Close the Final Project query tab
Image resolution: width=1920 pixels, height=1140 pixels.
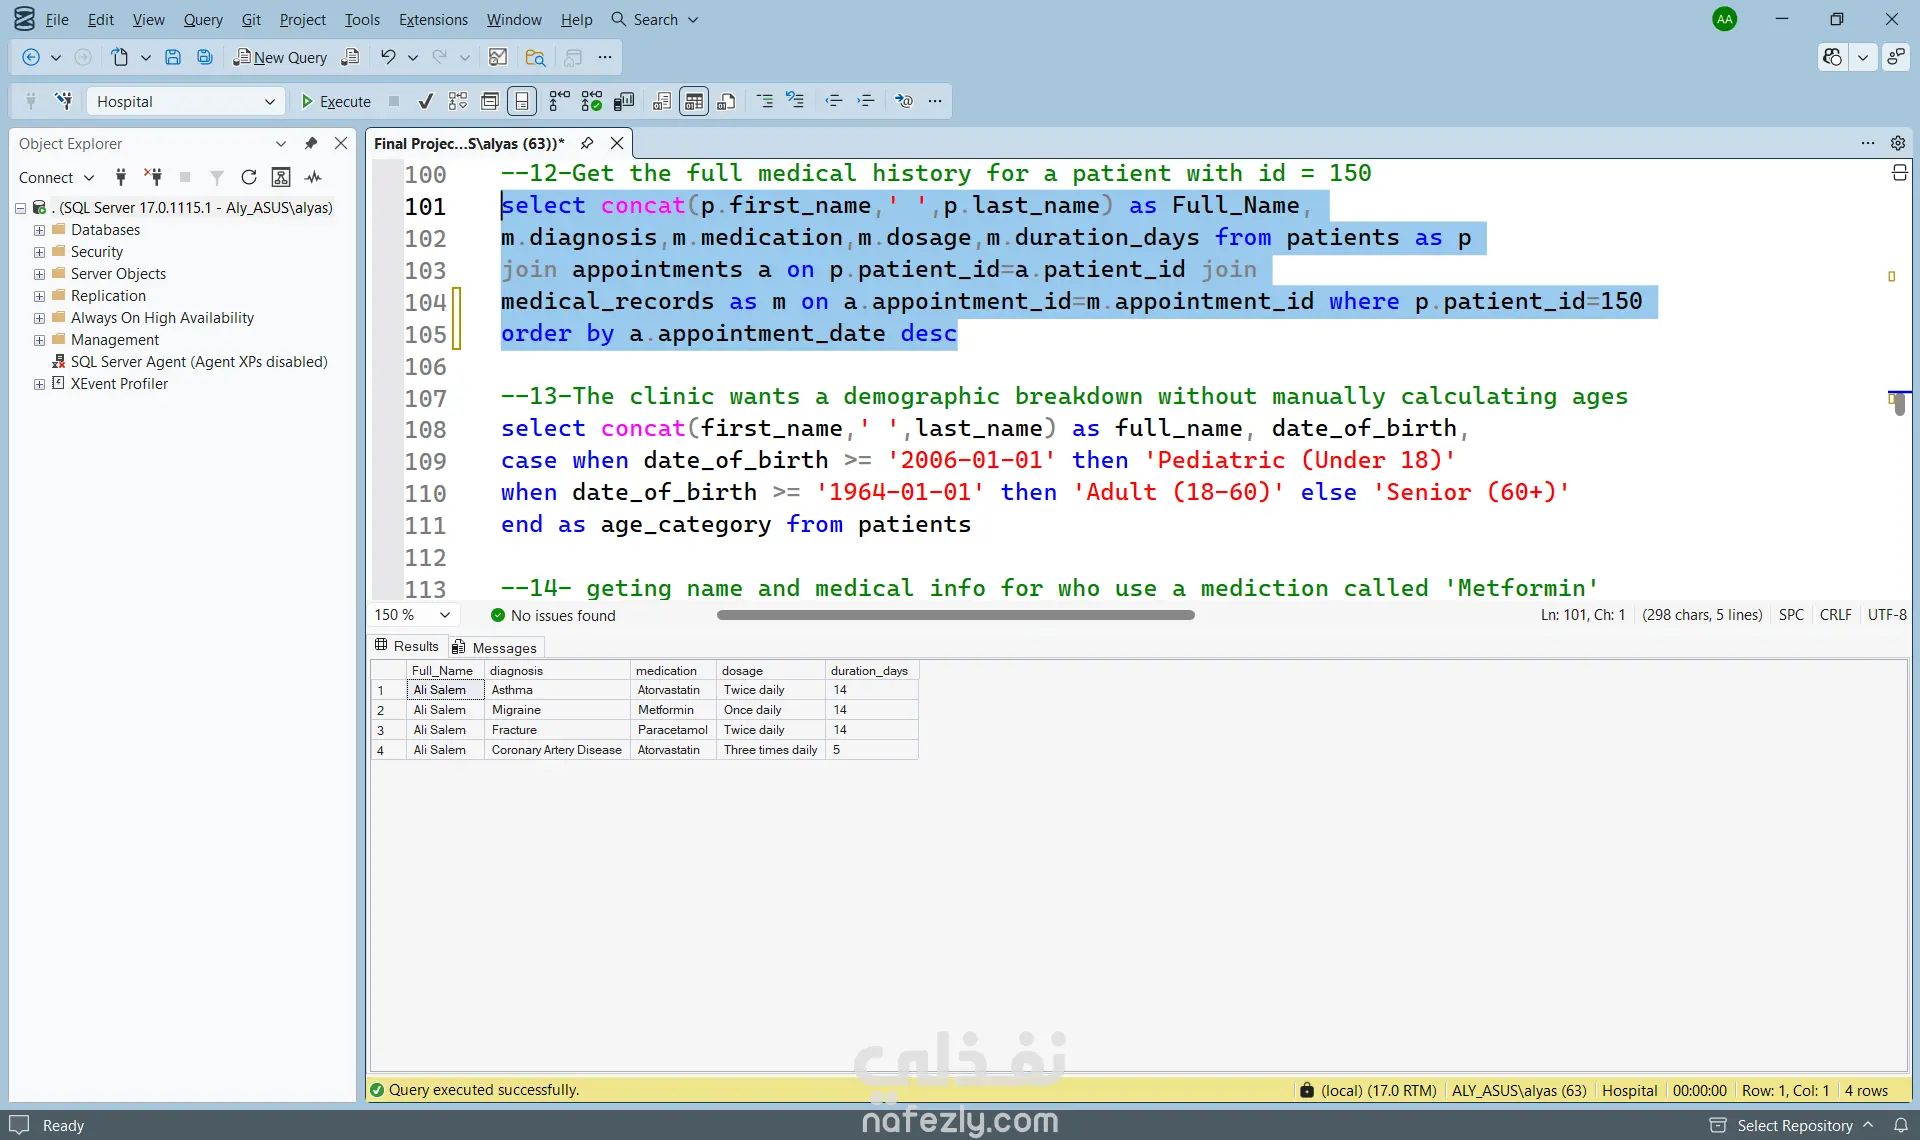coord(617,143)
